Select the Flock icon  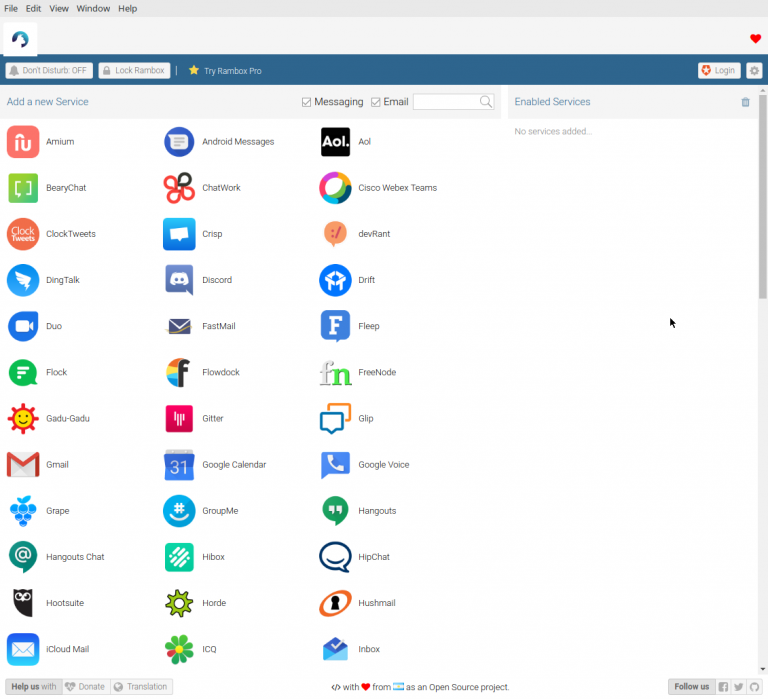coord(23,373)
